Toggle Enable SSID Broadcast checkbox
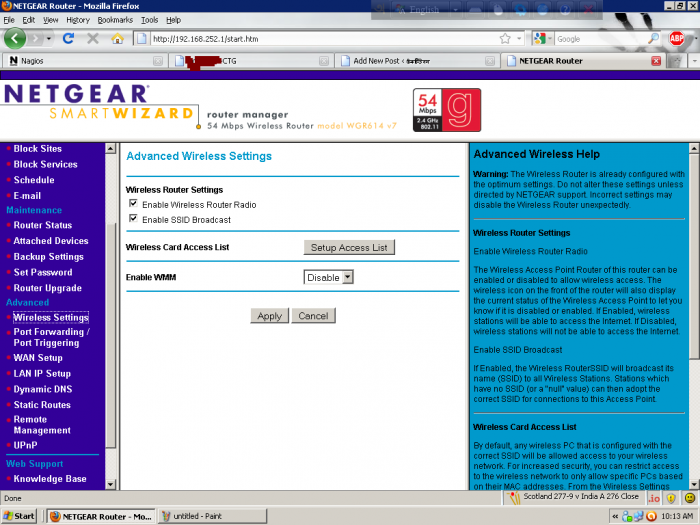 [x=133, y=218]
